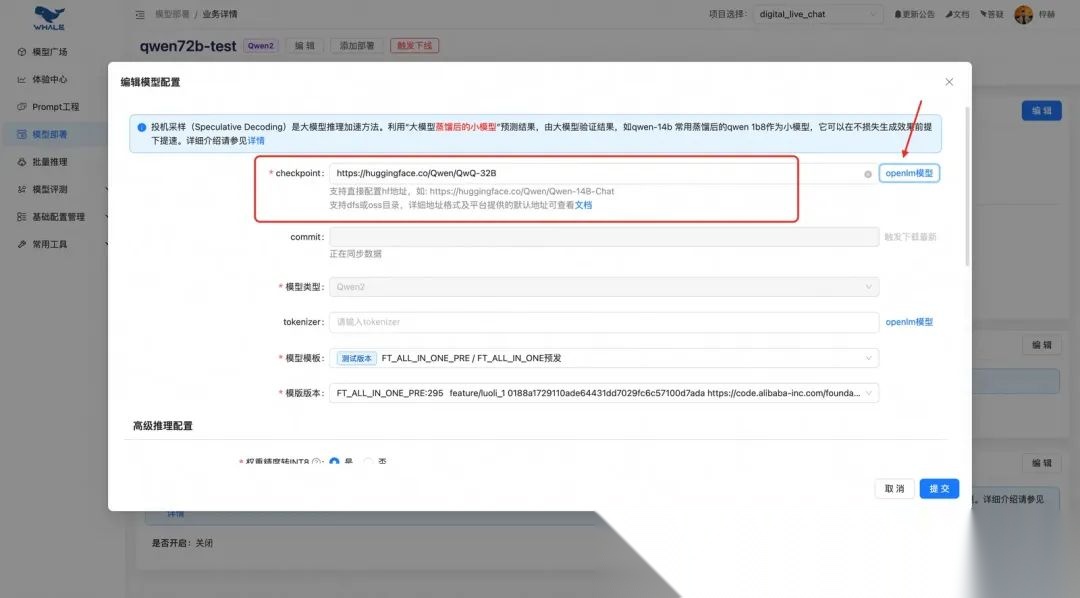Image resolution: width=1080 pixels, height=598 pixels.
Task: Click the 模型广场 sidebar icon
Action: (21, 52)
